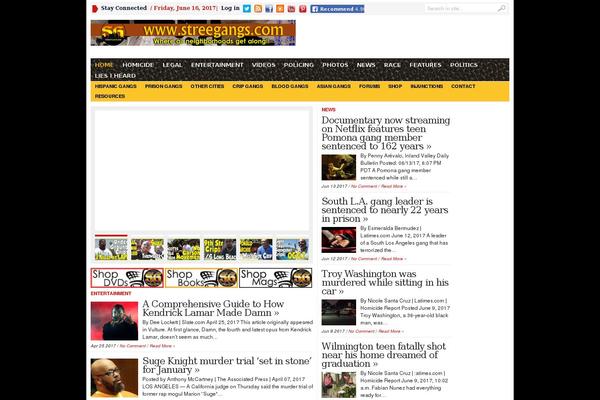Open Troy Washington murder article headline

385,280
